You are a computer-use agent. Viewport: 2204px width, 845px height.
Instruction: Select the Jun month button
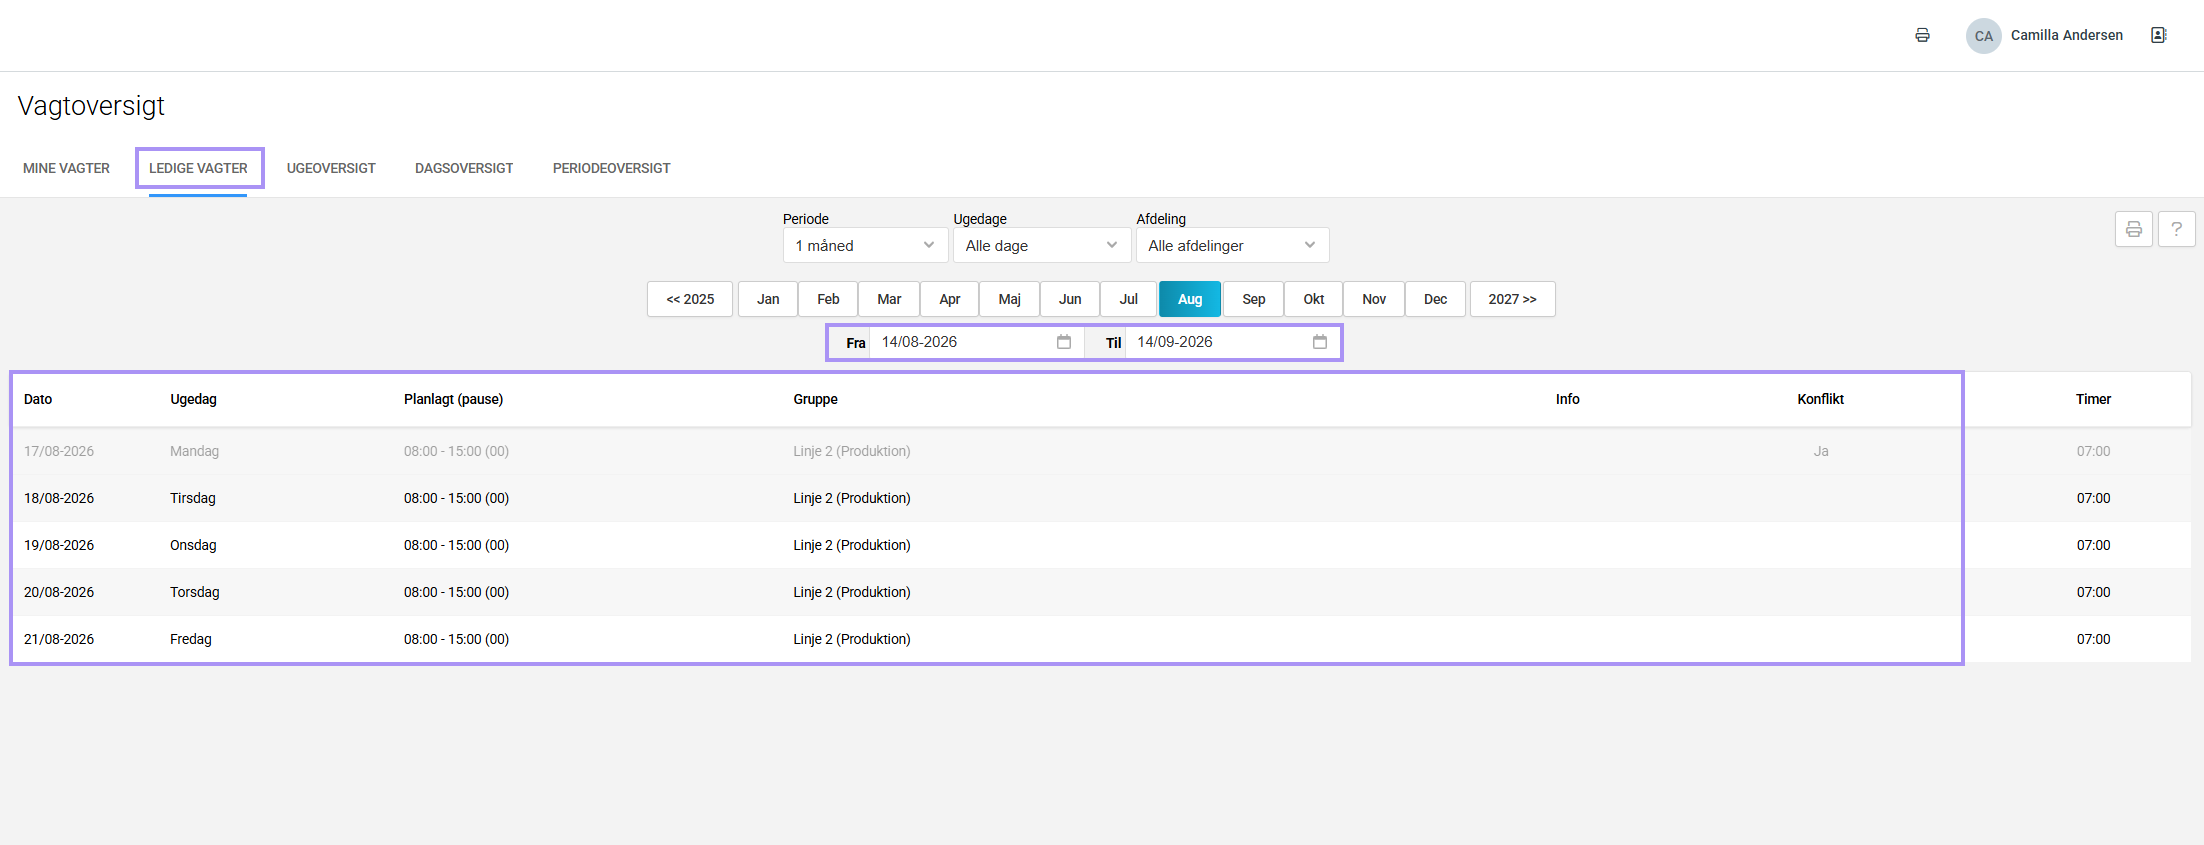[1070, 299]
